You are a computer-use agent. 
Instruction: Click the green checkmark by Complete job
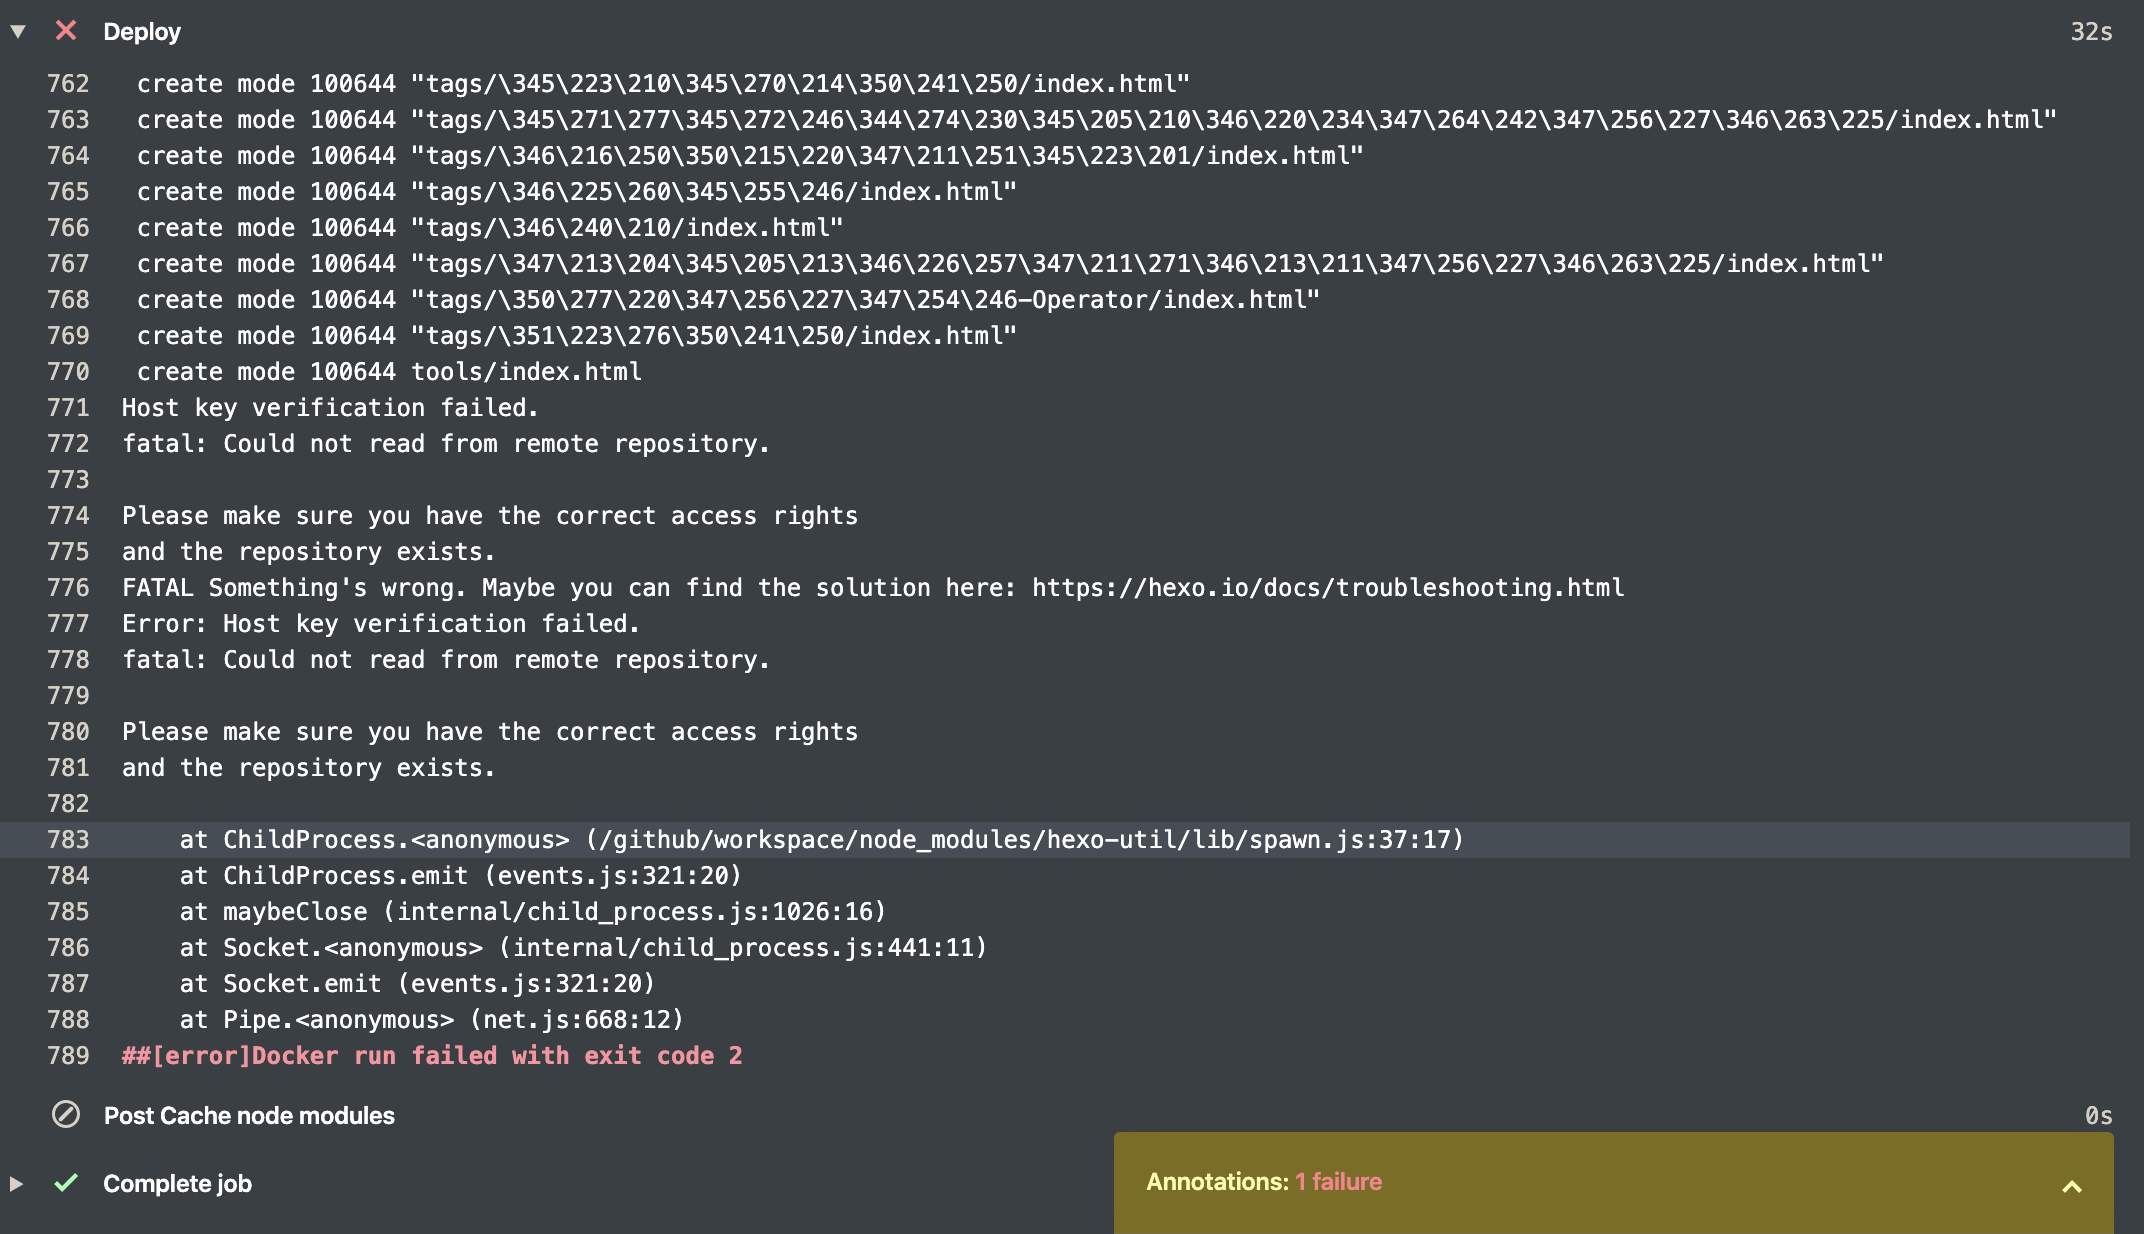[66, 1183]
